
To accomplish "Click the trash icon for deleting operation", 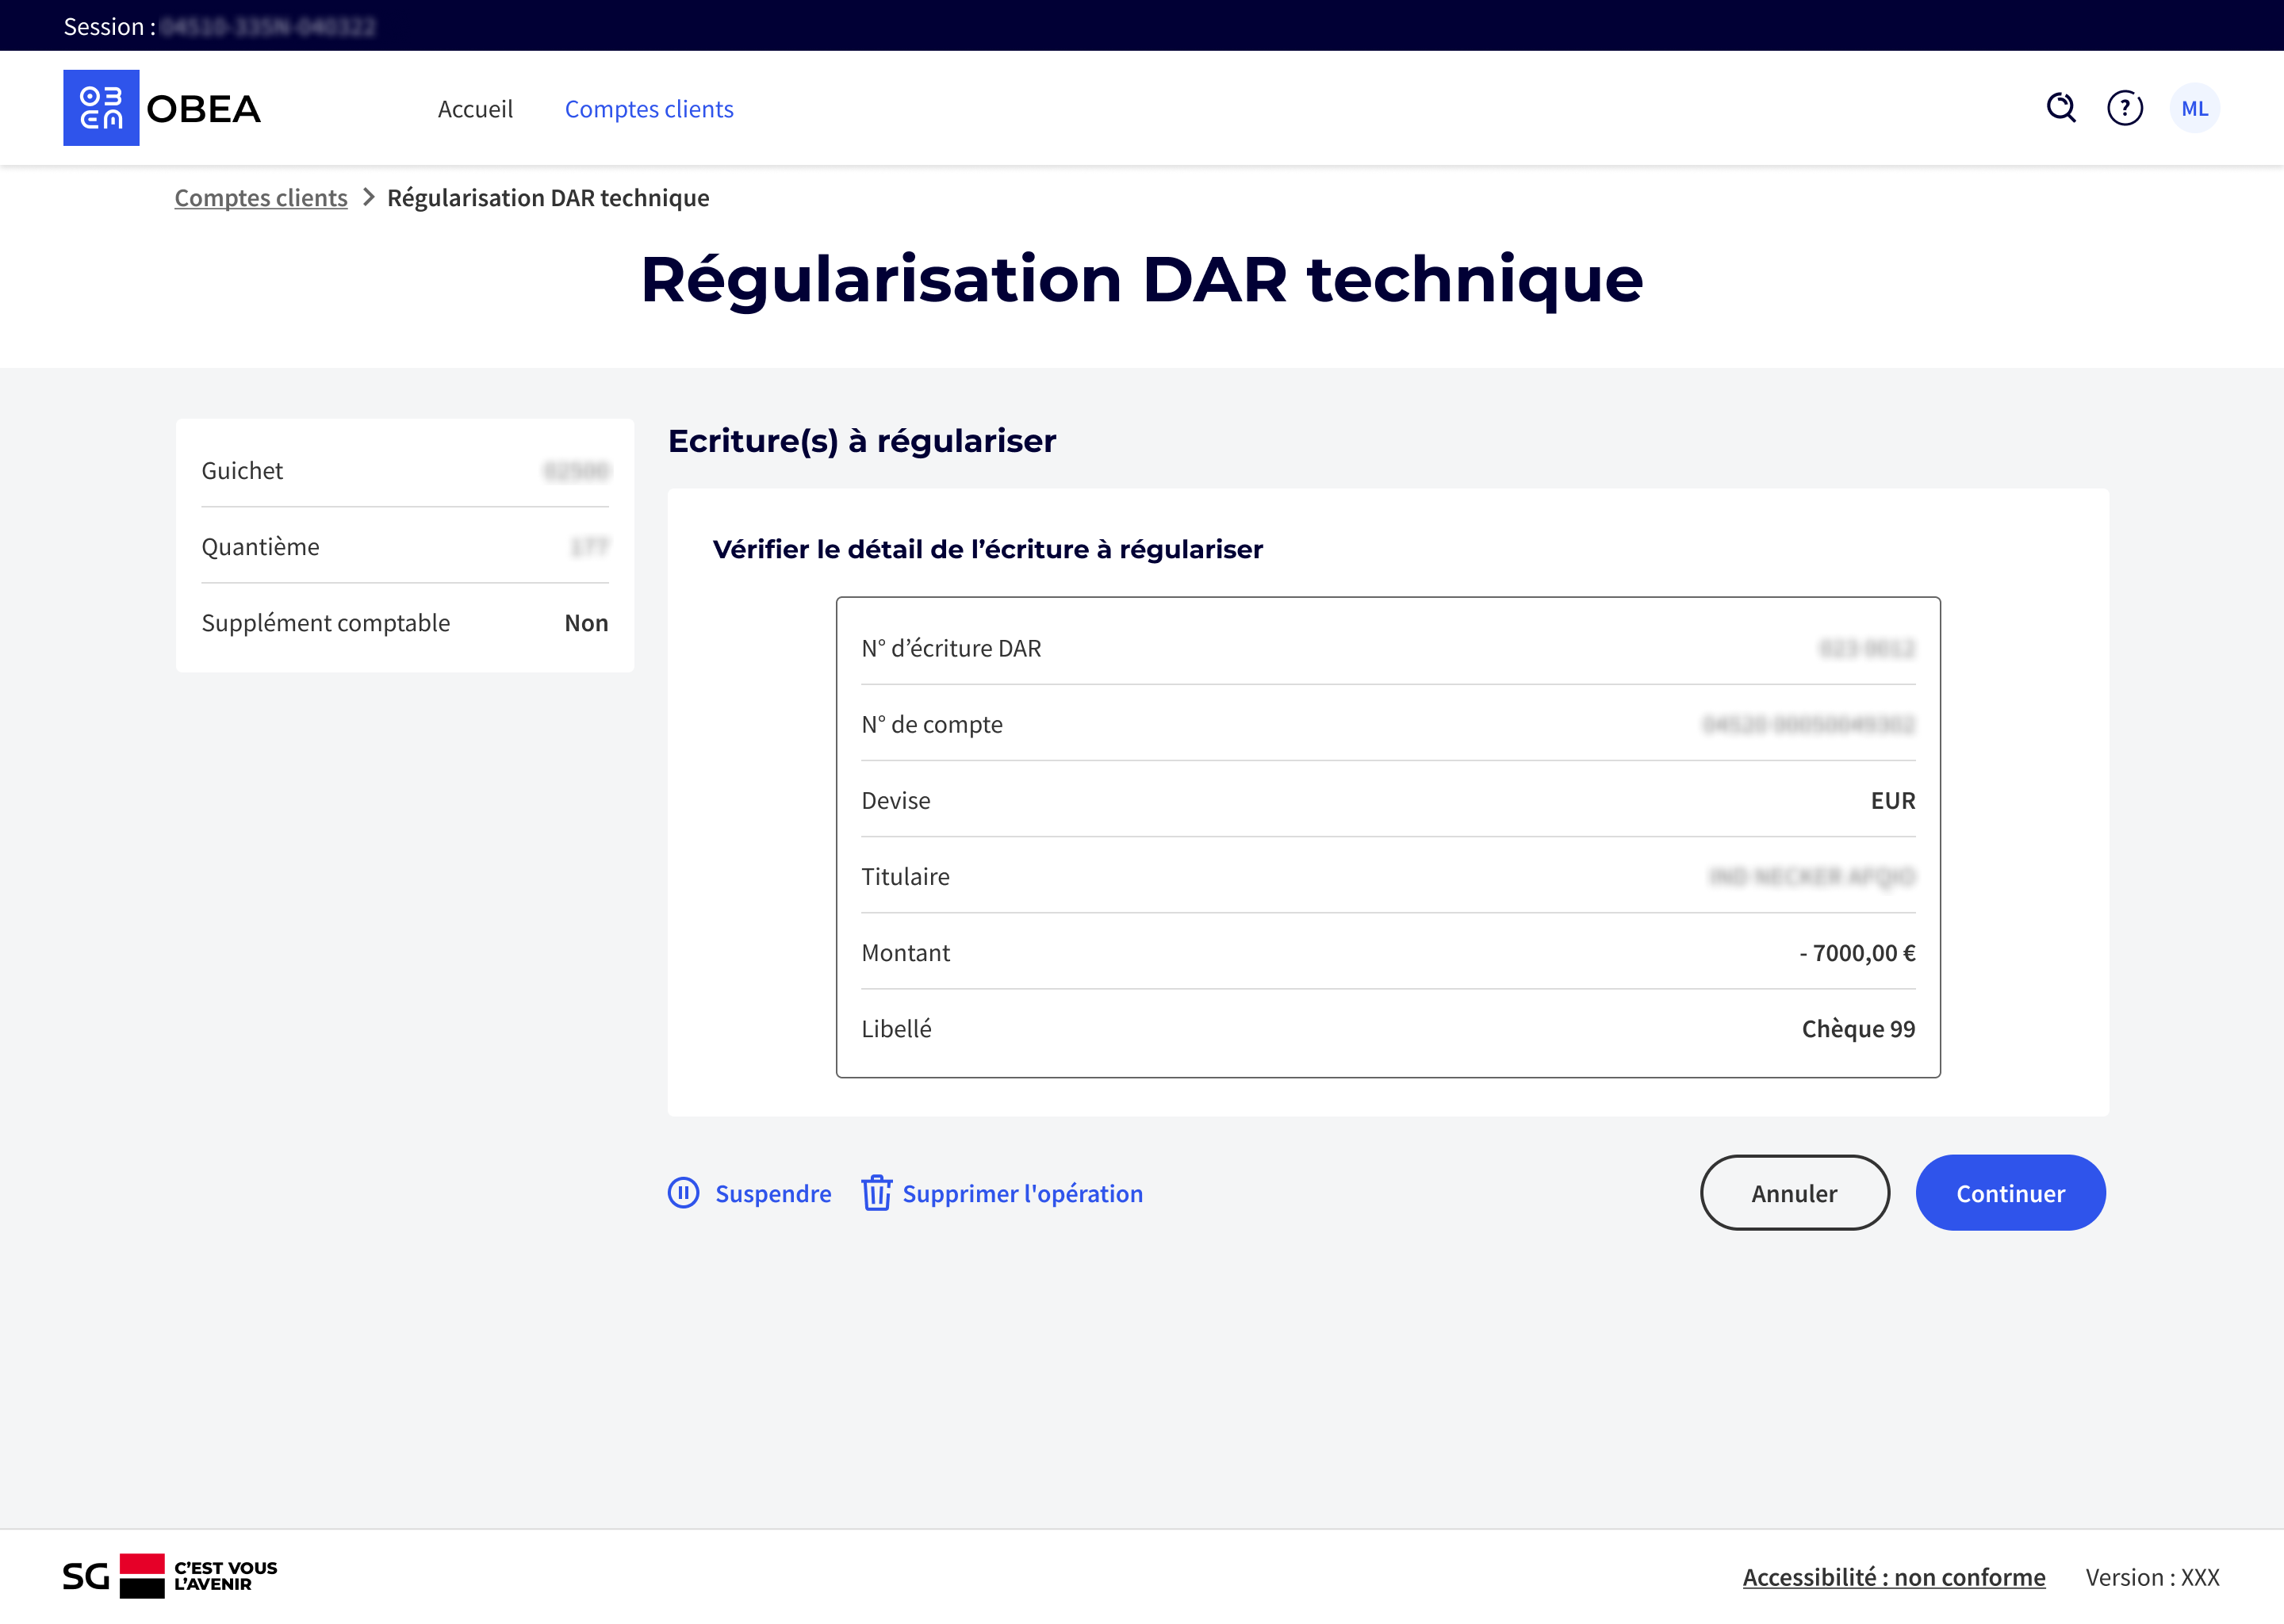I will (876, 1193).
